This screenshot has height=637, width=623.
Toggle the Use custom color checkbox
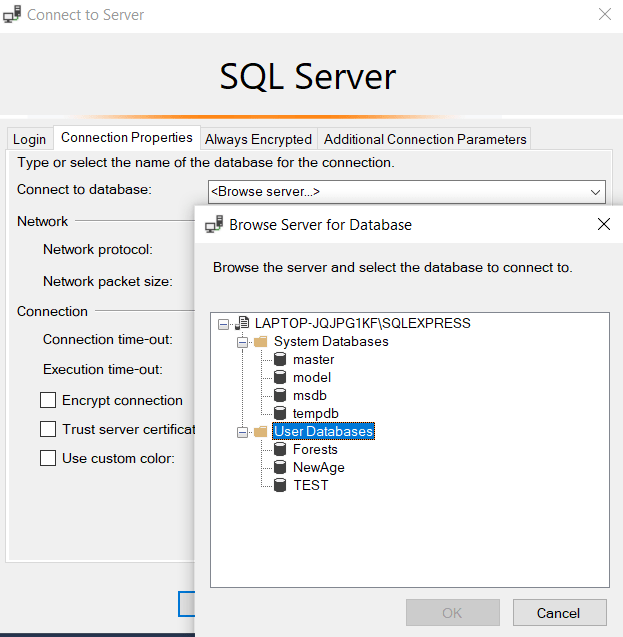click(48, 458)
